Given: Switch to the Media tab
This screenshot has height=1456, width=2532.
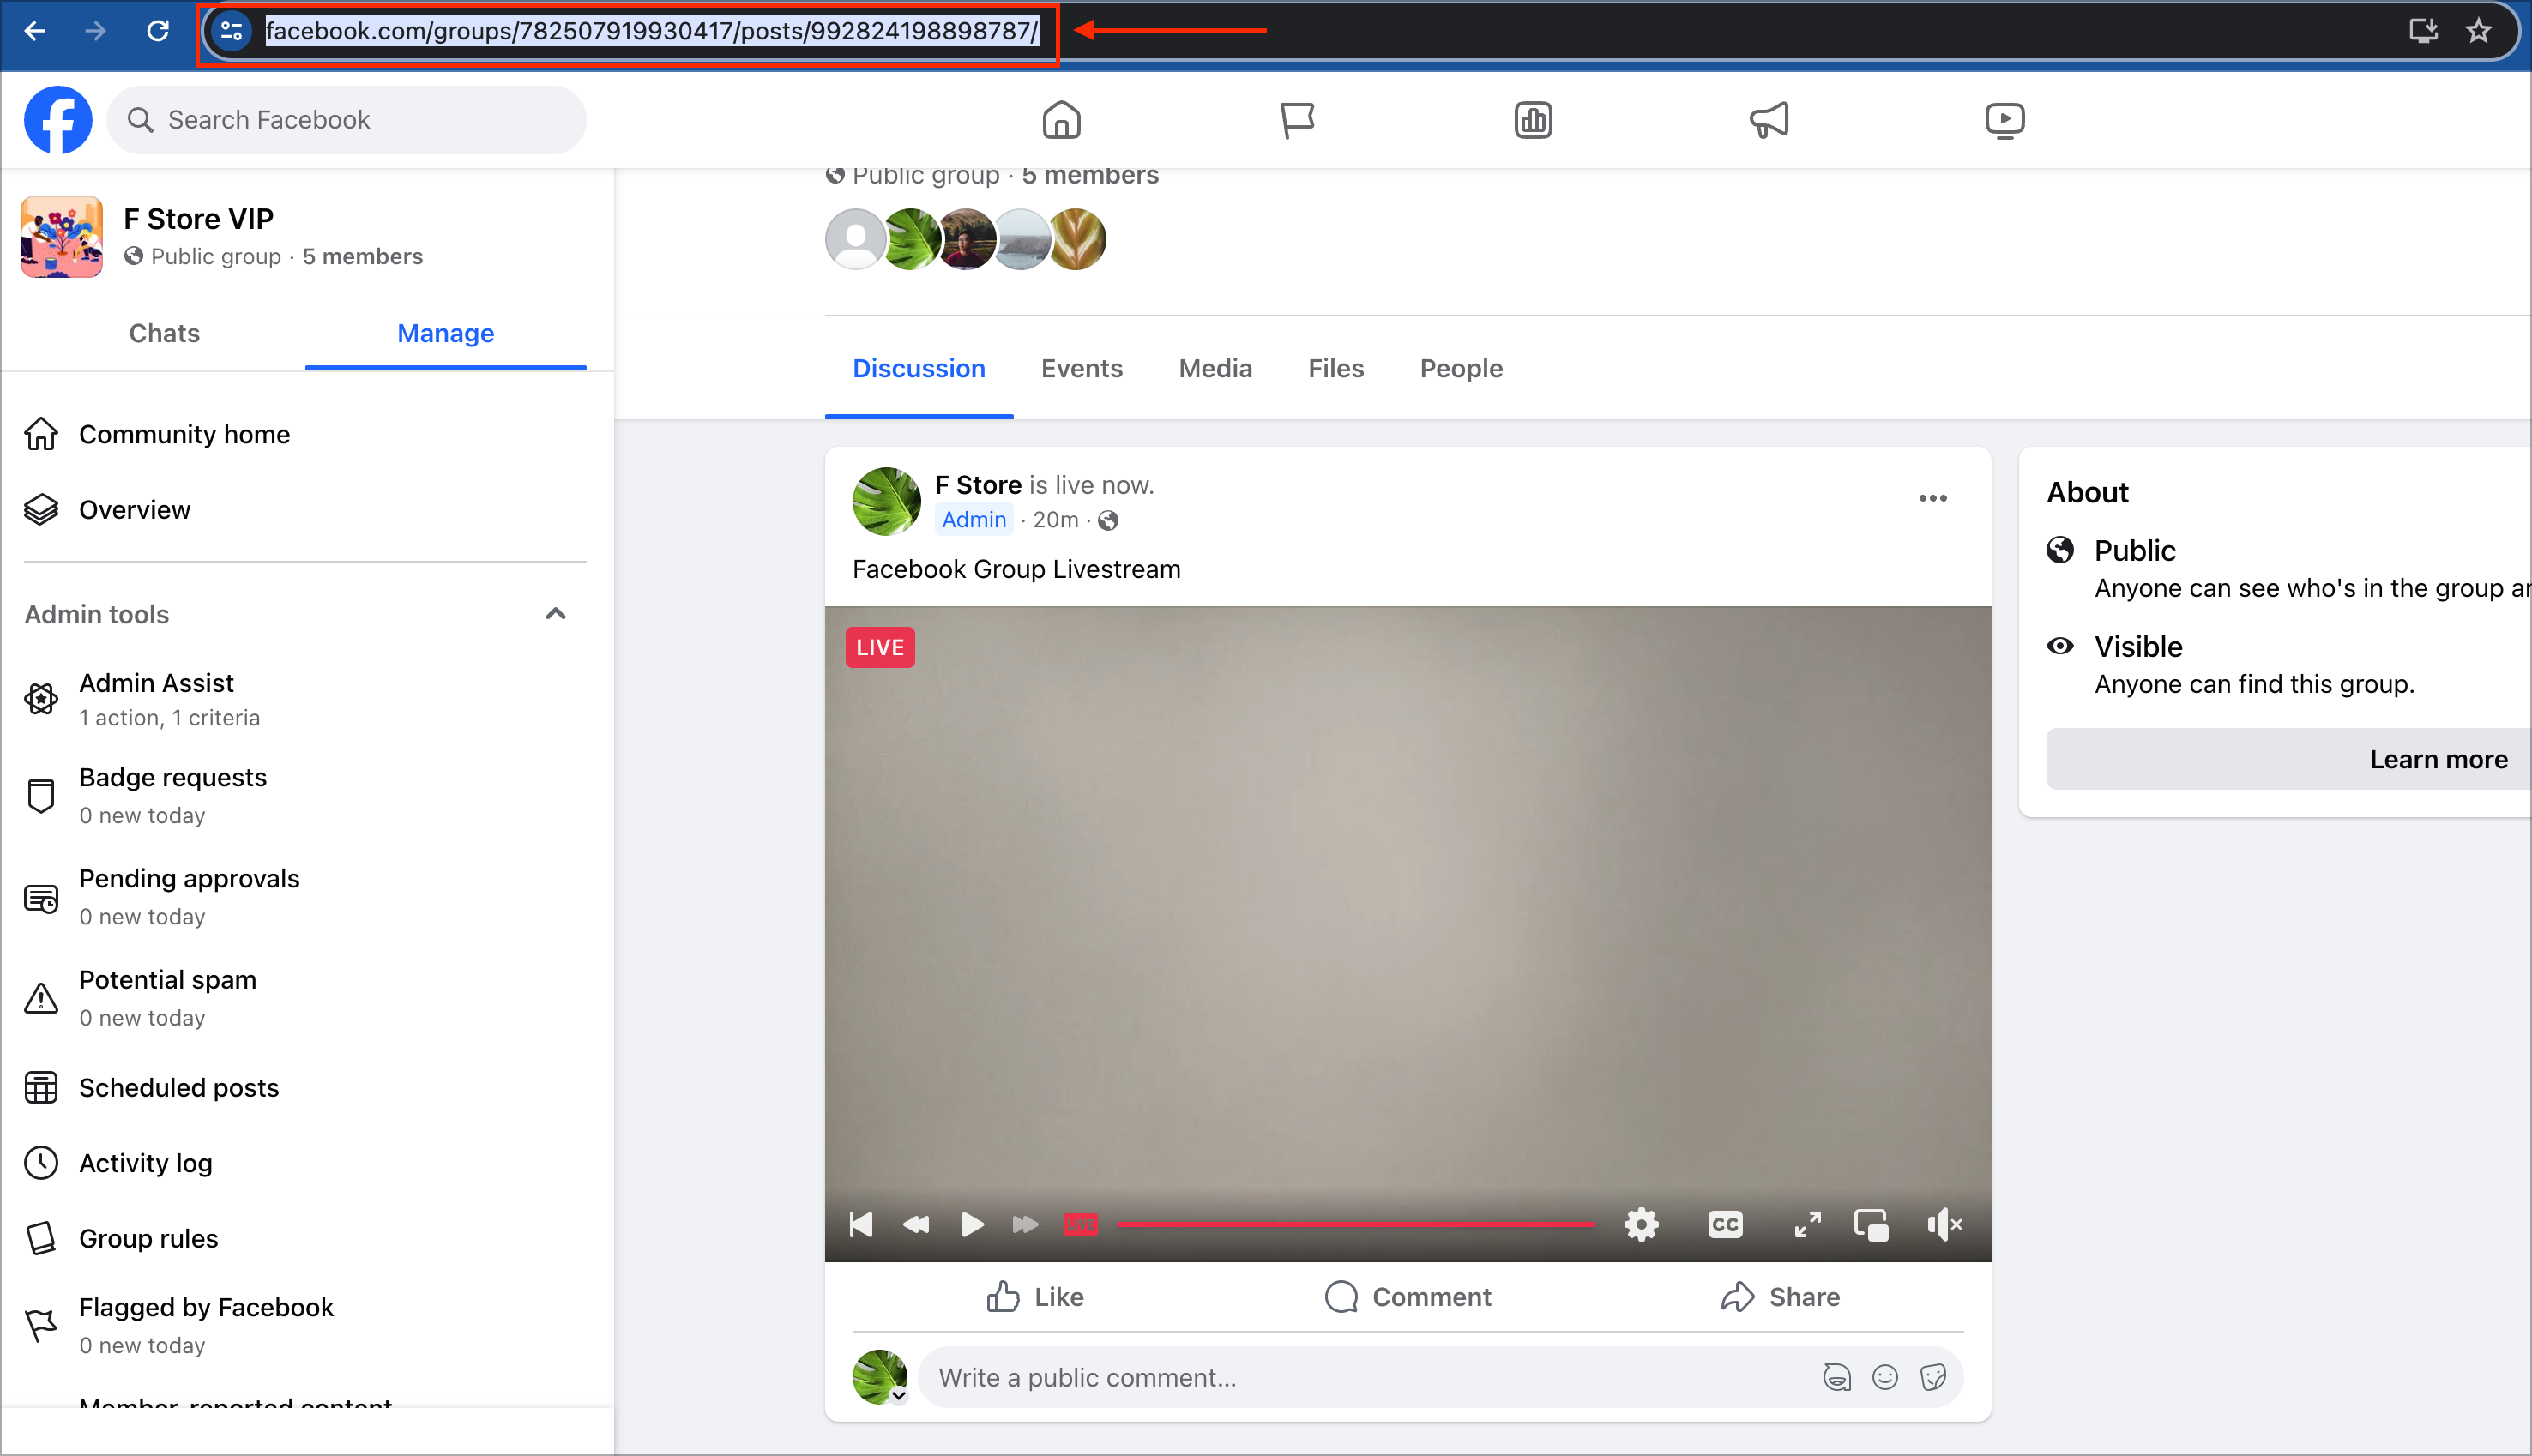Looking at the screenshot, I should click(1214, 368).
